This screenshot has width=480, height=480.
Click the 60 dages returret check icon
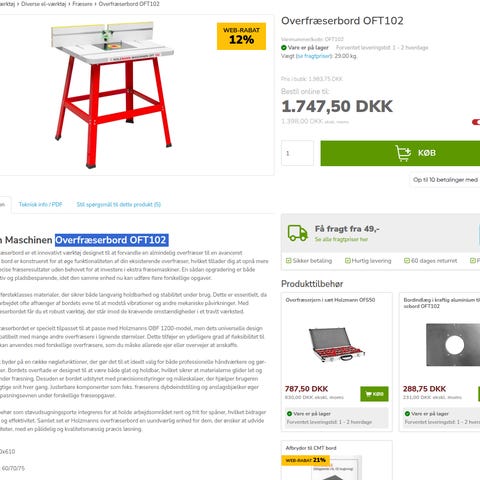(x=407, y=261)
